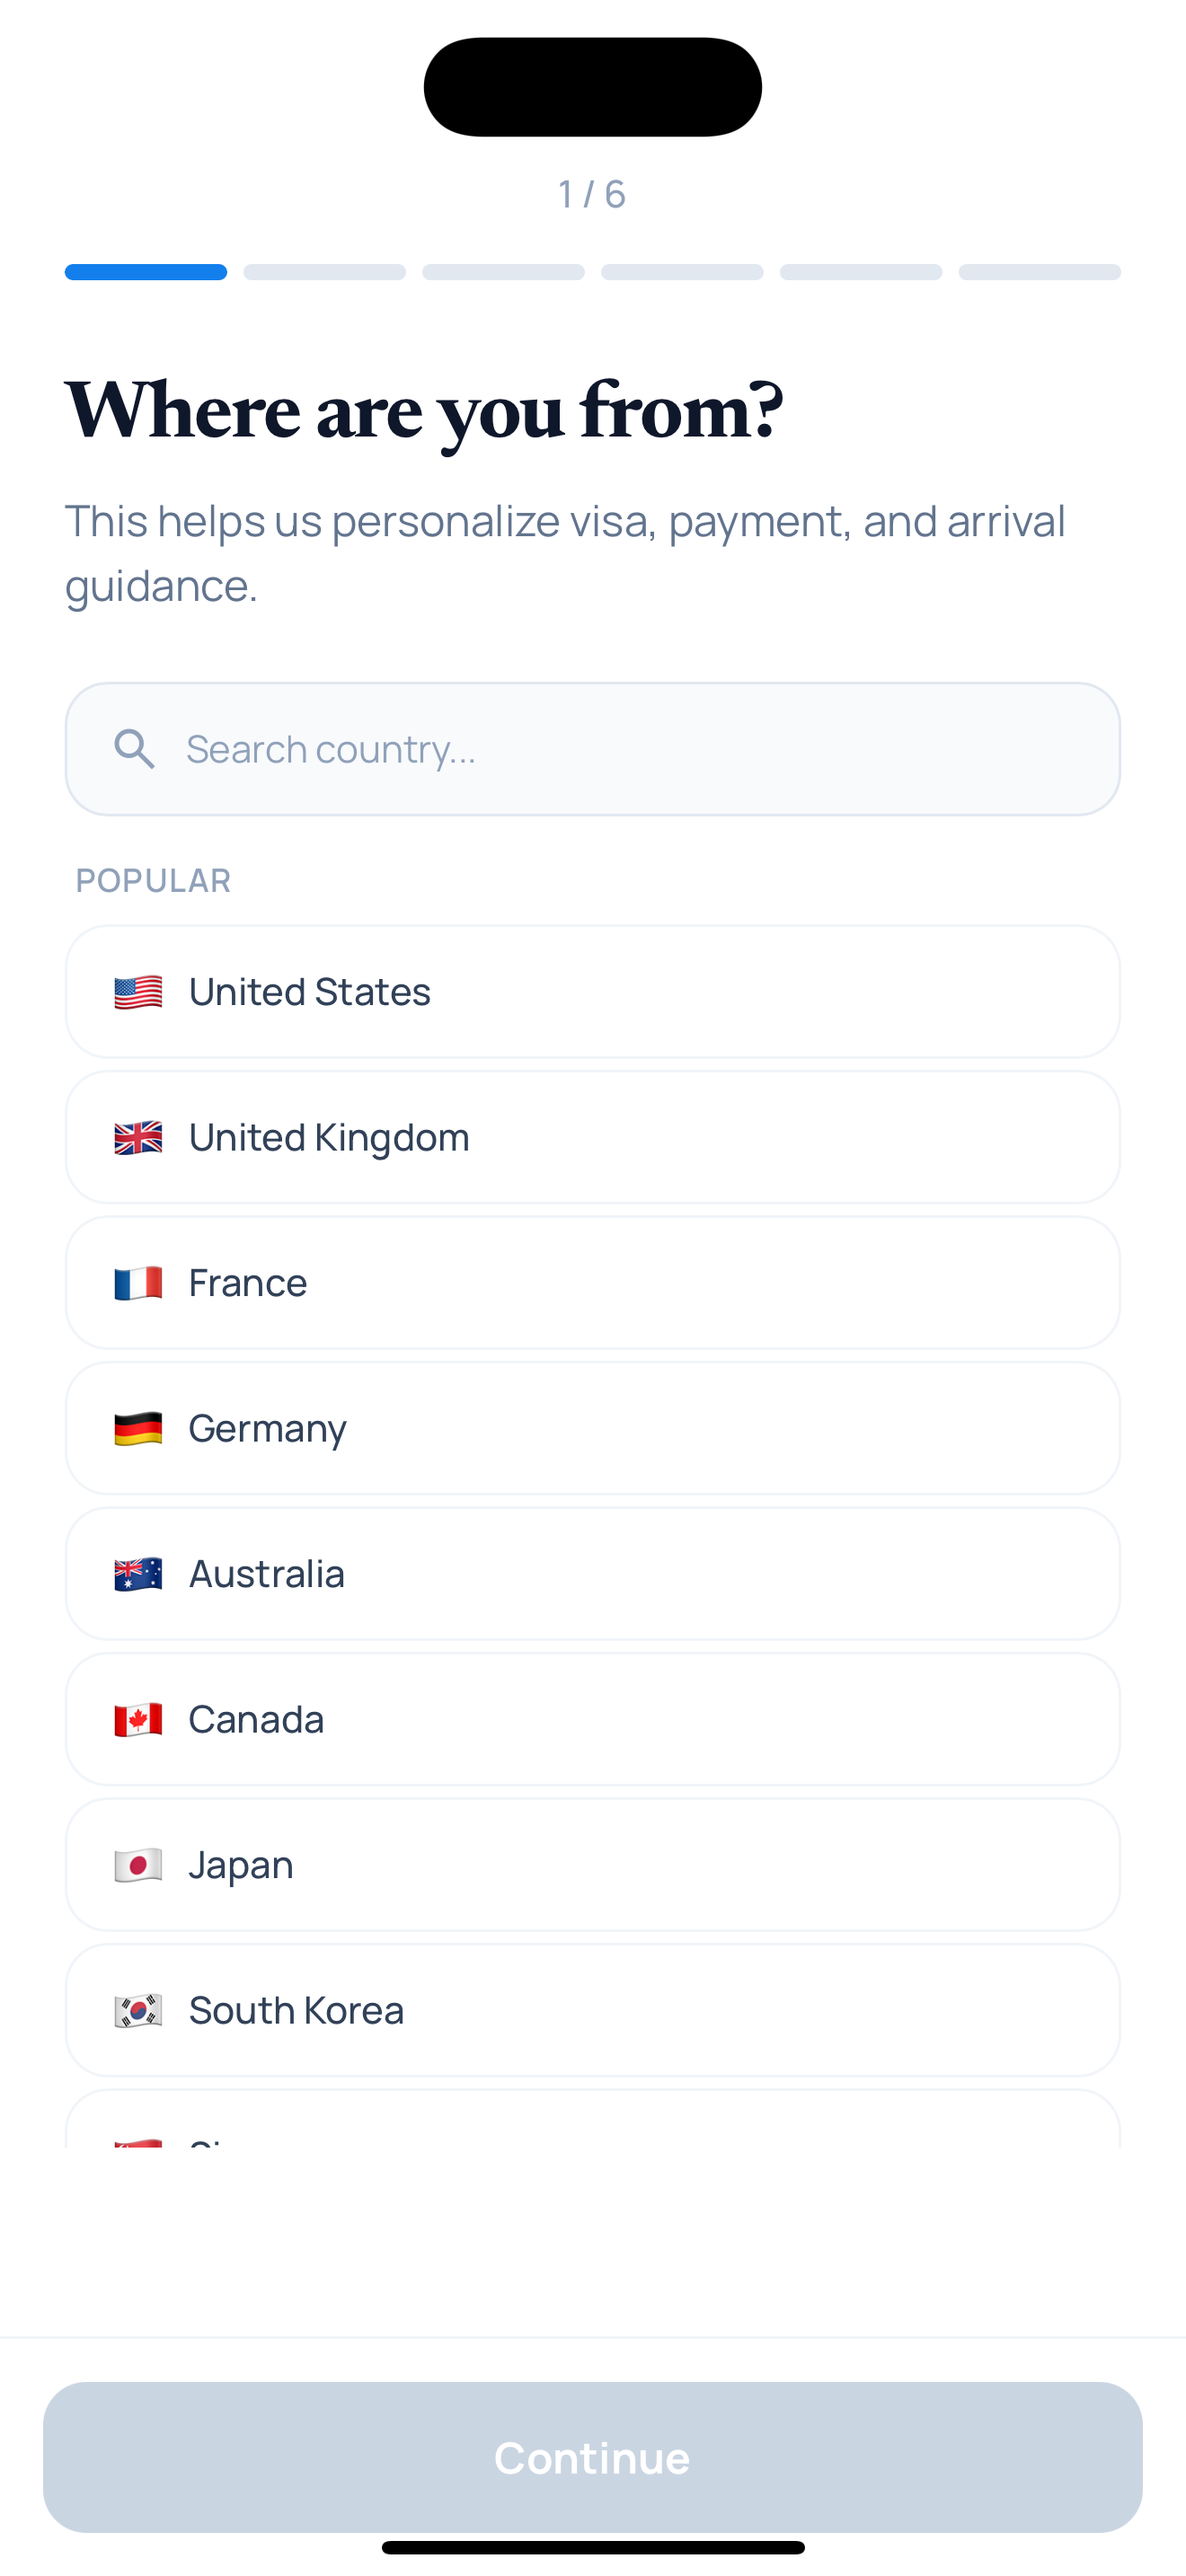Select the Germany option
The height and width of the screenshot is (2576, 1186).
592,1429
